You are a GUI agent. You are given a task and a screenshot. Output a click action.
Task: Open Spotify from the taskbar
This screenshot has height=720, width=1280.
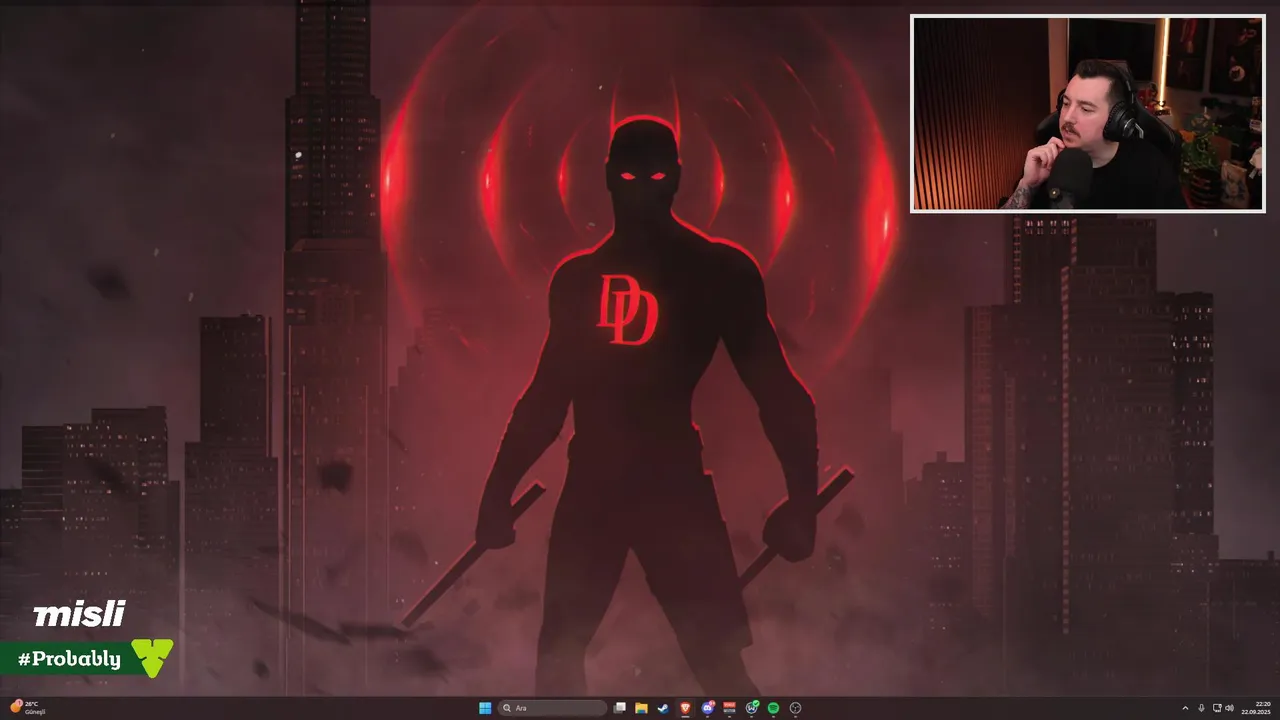[x=773, y=708]
